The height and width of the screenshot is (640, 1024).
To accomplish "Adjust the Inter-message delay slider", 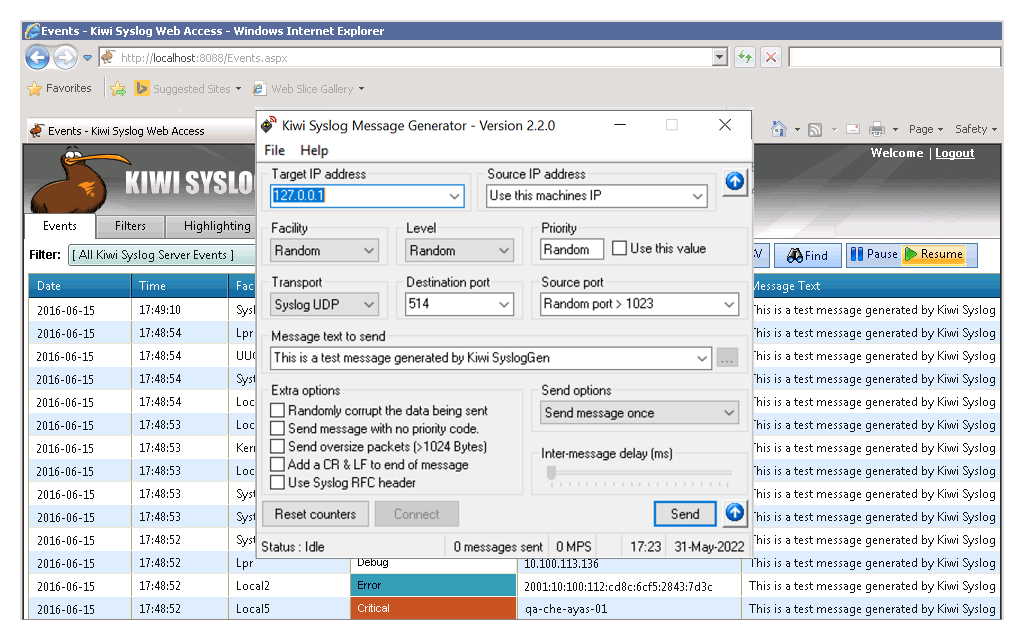I will point(551,471).
